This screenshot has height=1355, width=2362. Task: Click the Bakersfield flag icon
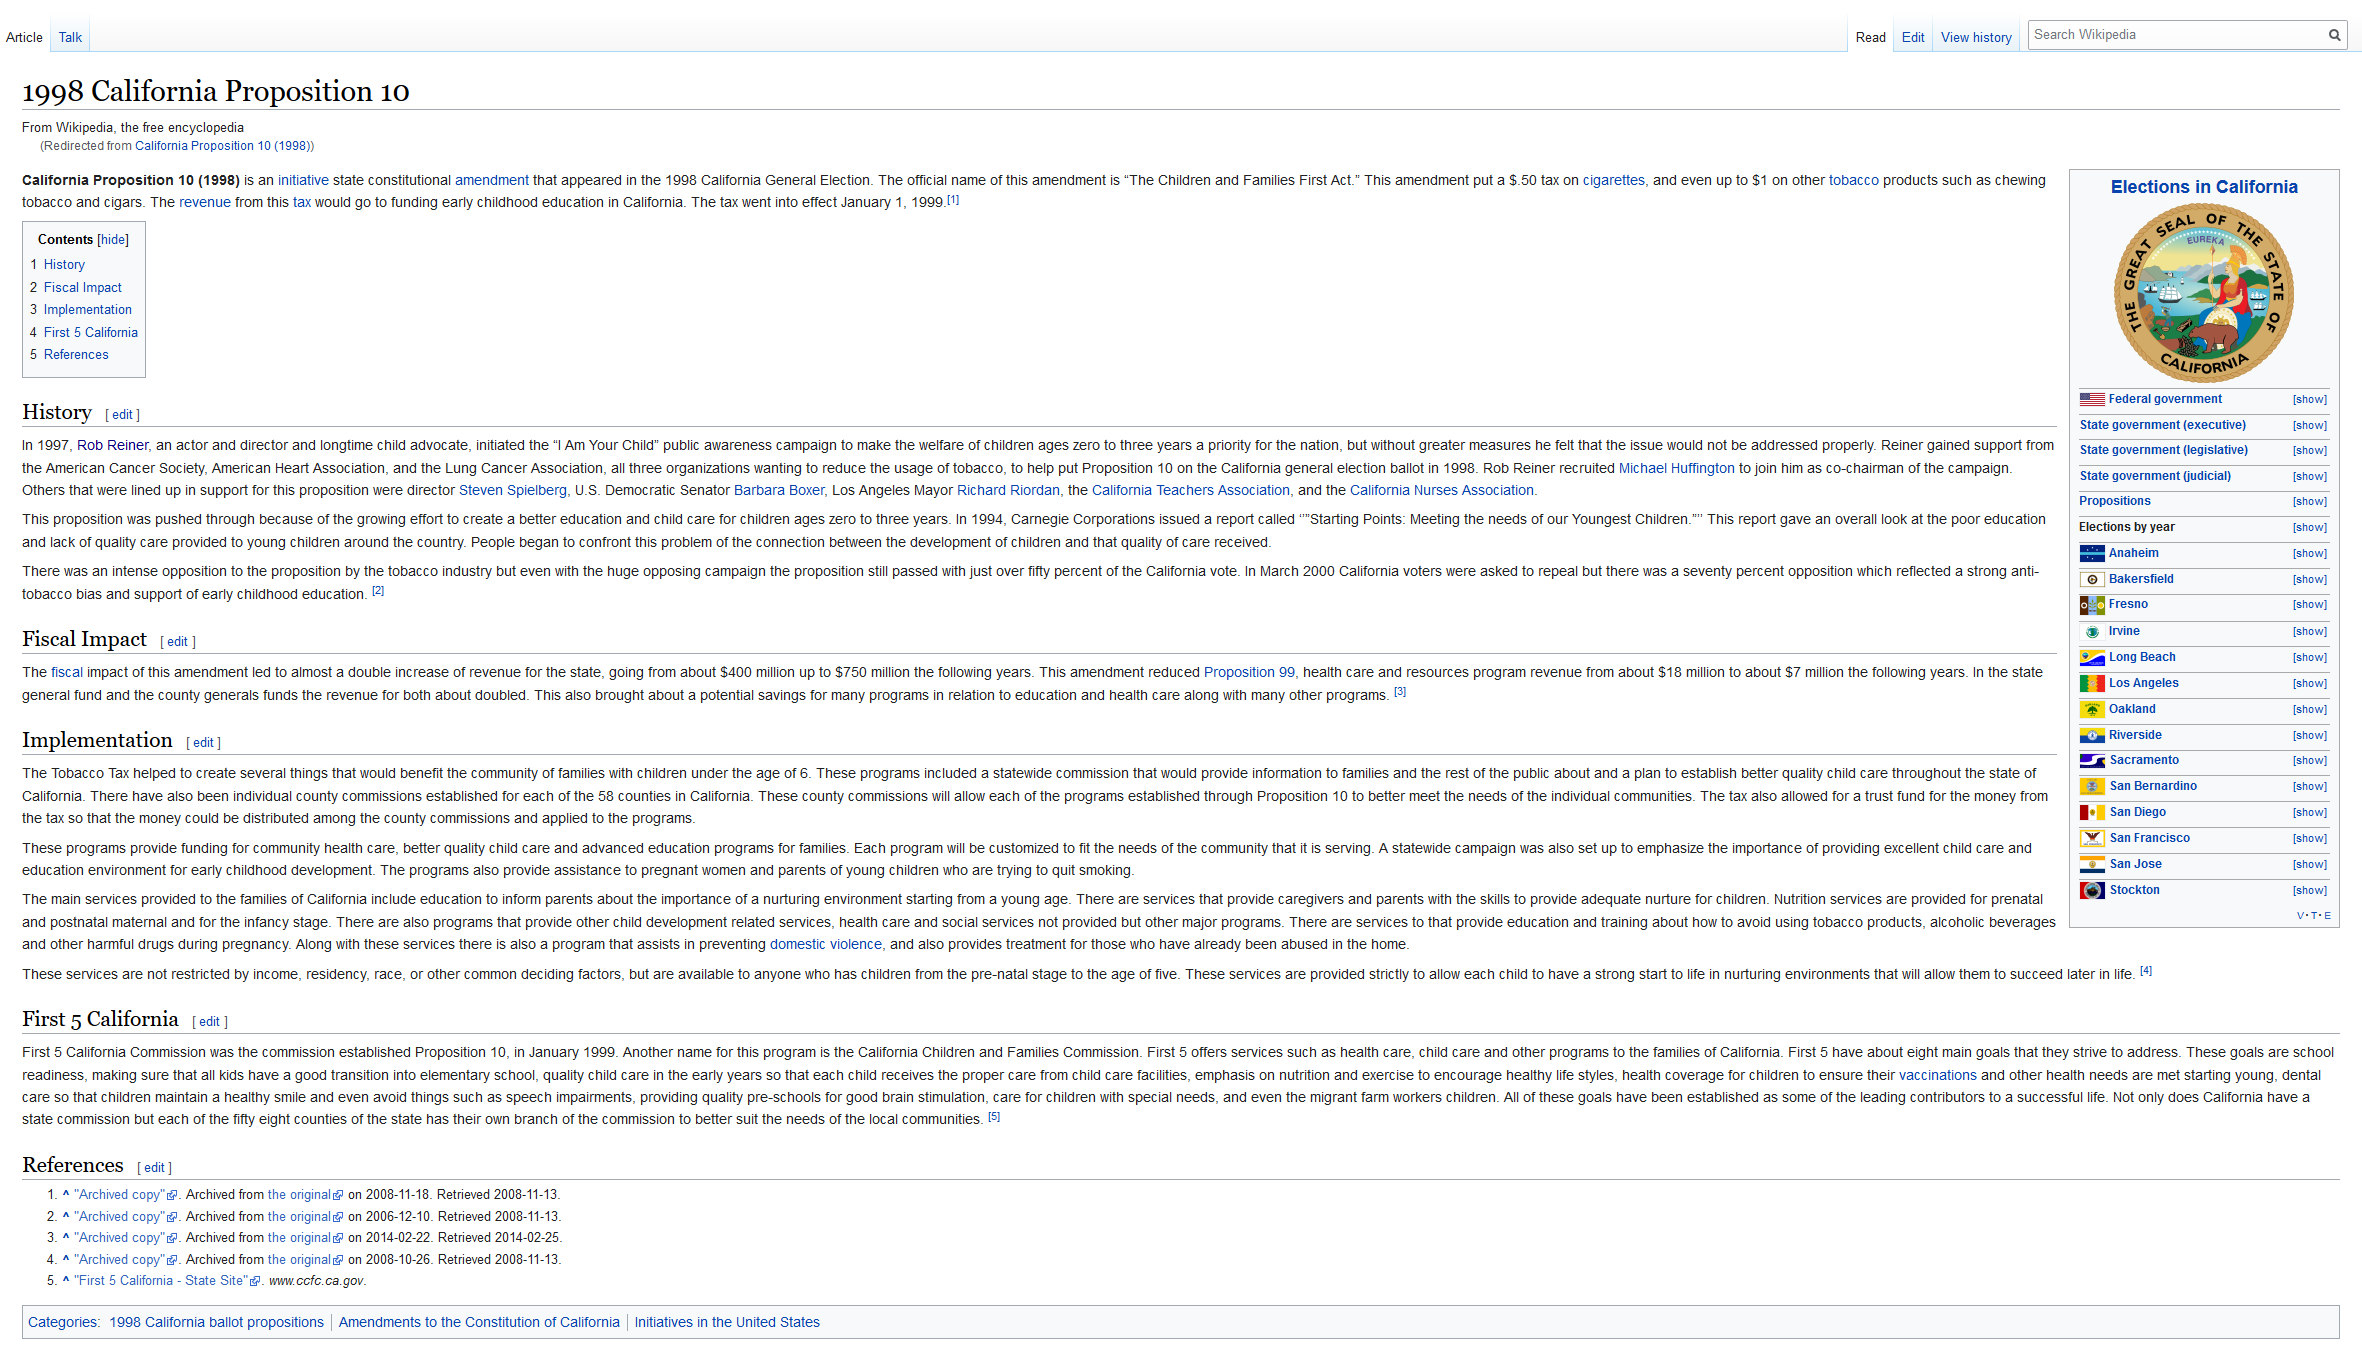click(2092, 579)
